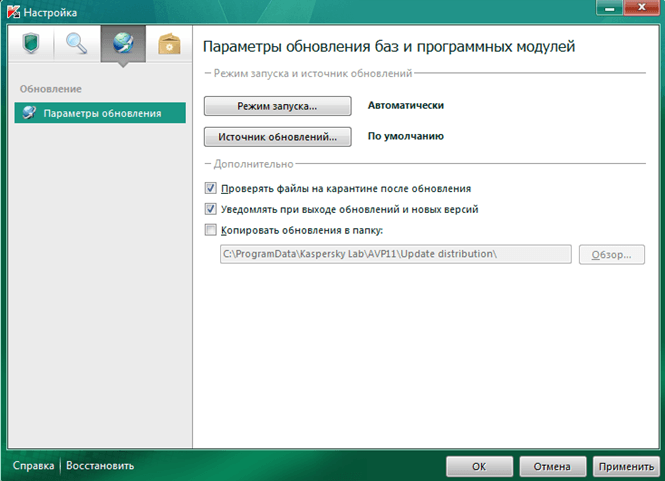665x481 pixels.
Task: Select the Update globe tab icon
Action: click(x=123, y=43)
